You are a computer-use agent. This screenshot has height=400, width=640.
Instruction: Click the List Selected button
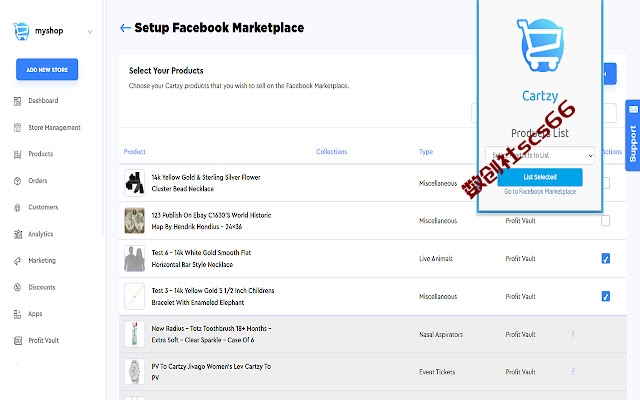click(x=540, y=177)
